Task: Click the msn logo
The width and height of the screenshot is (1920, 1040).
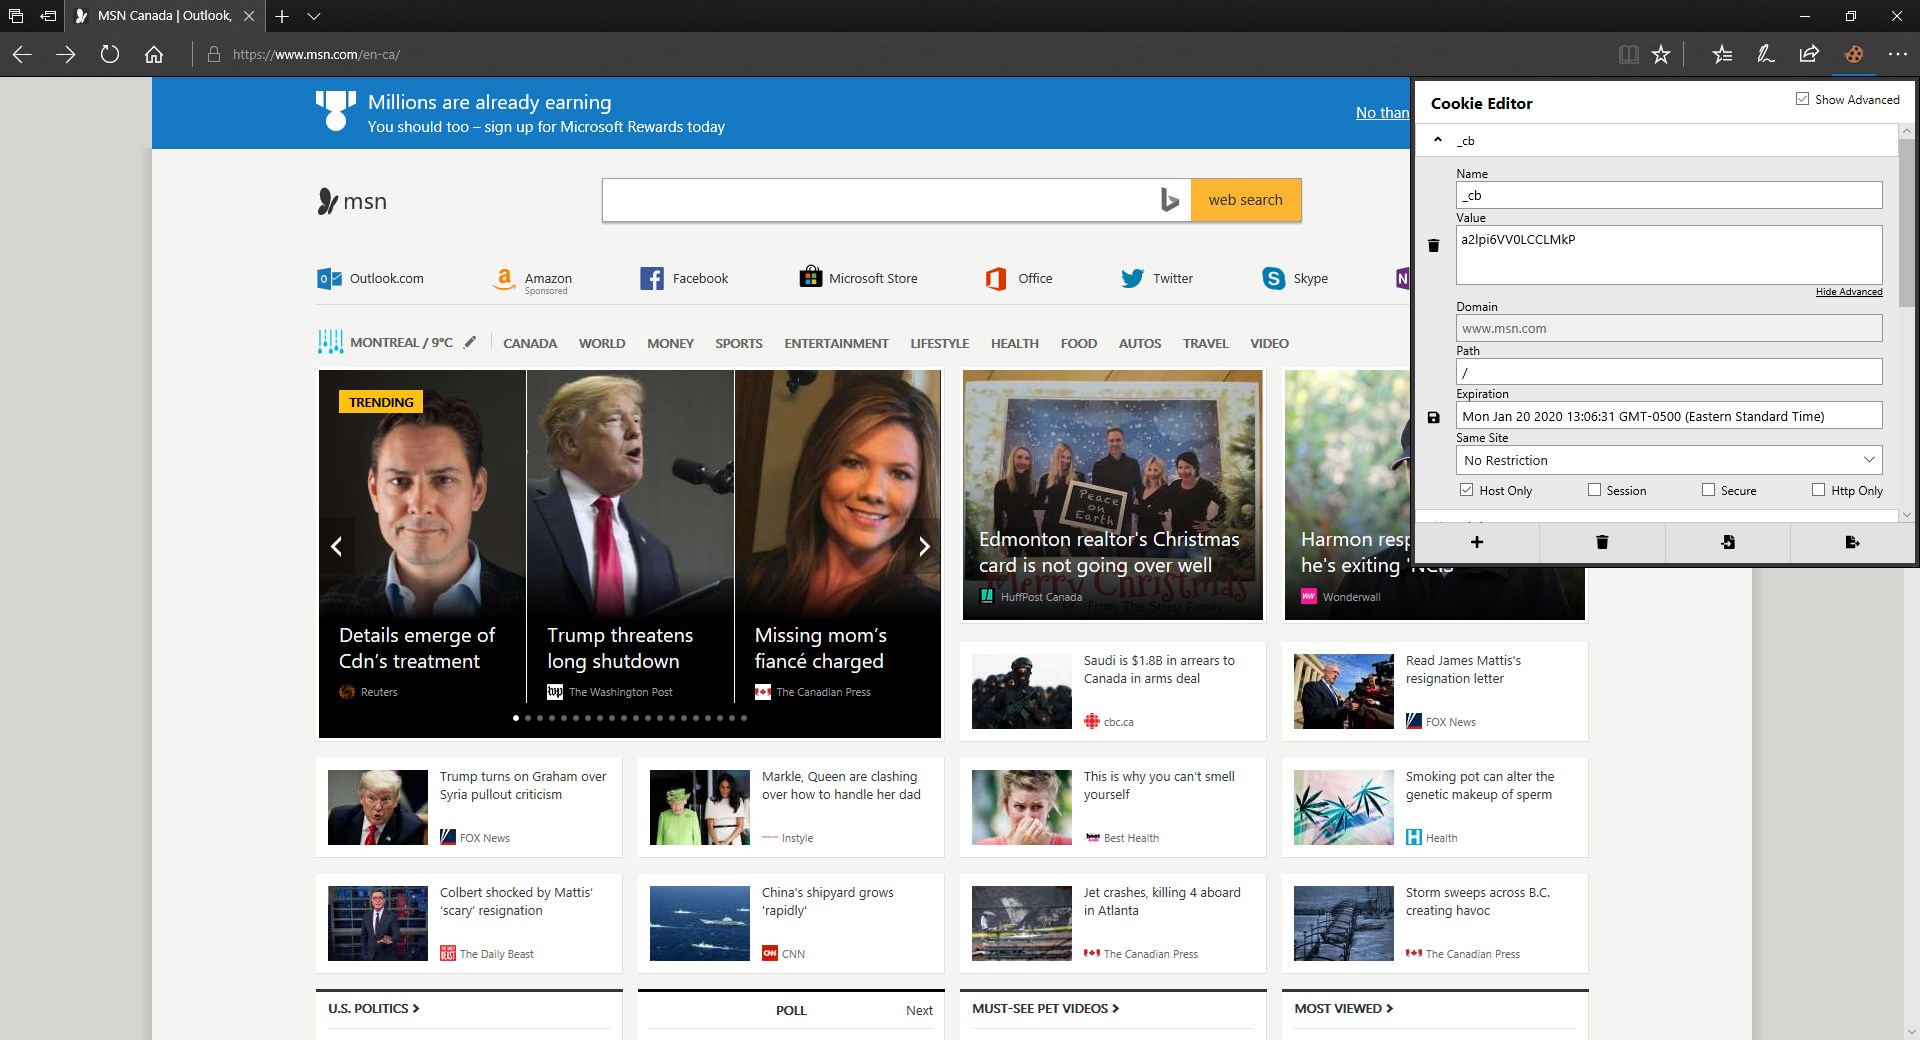Action: (x=352, y=201)
